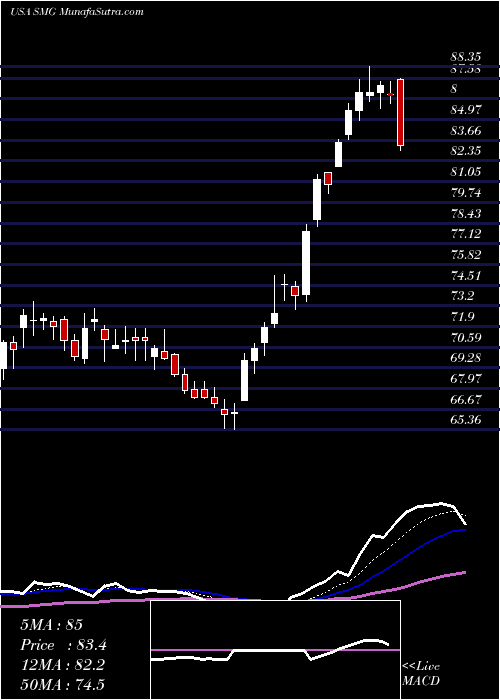Image resolution: width=500 pixels, height=700 pixels.
Task: Click the 70.59 price axis label
Action: [466, 338]
